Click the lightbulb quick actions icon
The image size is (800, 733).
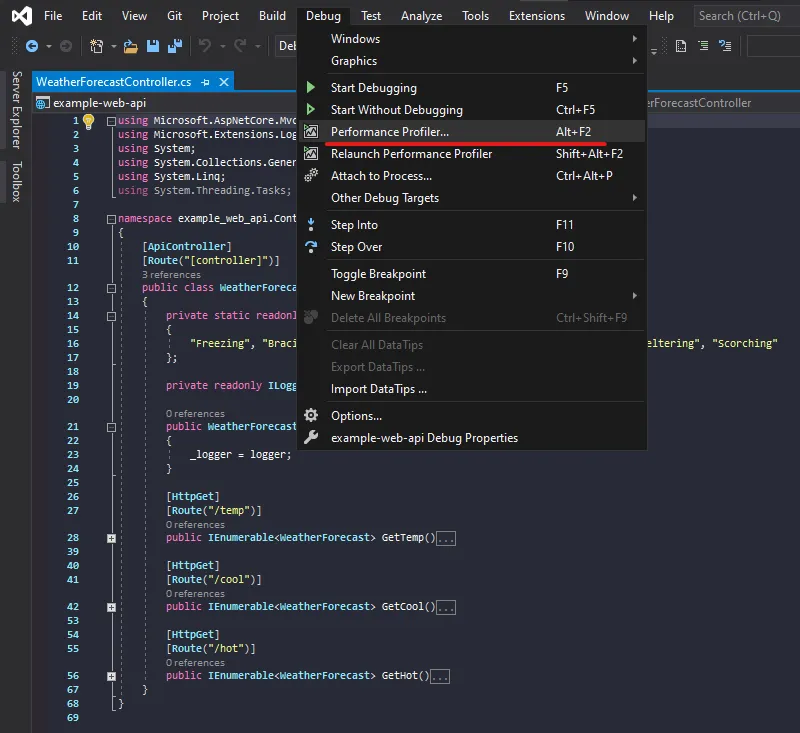click(89, 121)
